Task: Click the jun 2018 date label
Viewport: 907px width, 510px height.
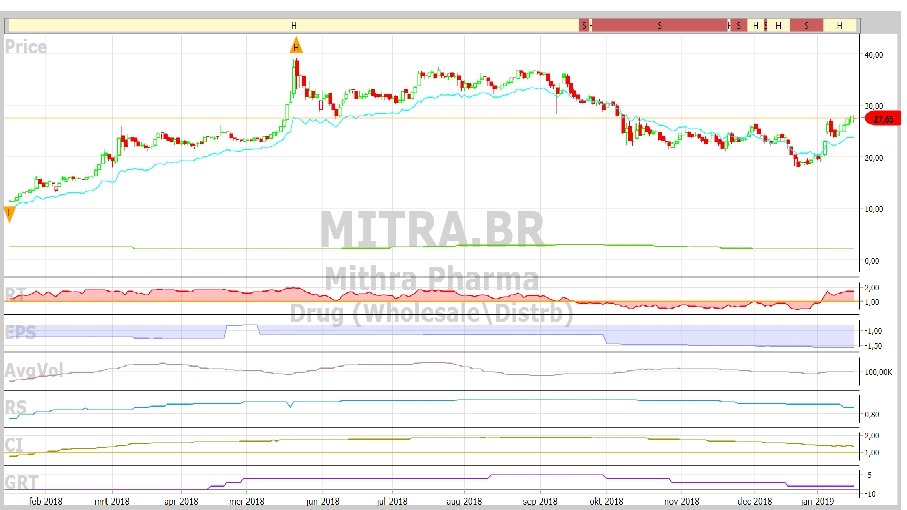Action: [x=322, y=501]
